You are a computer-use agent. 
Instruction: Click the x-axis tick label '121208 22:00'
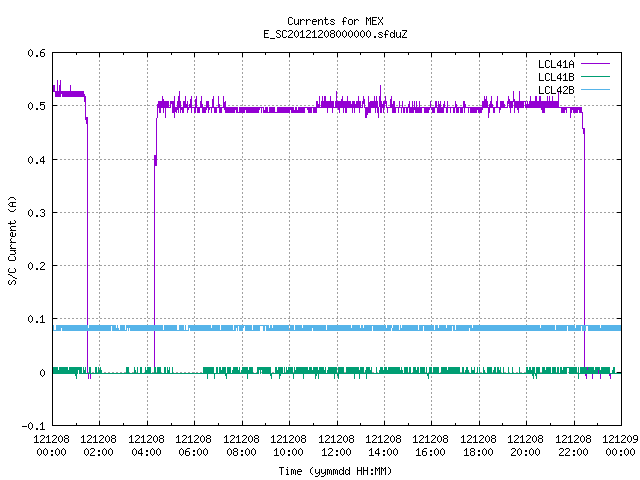573,446
